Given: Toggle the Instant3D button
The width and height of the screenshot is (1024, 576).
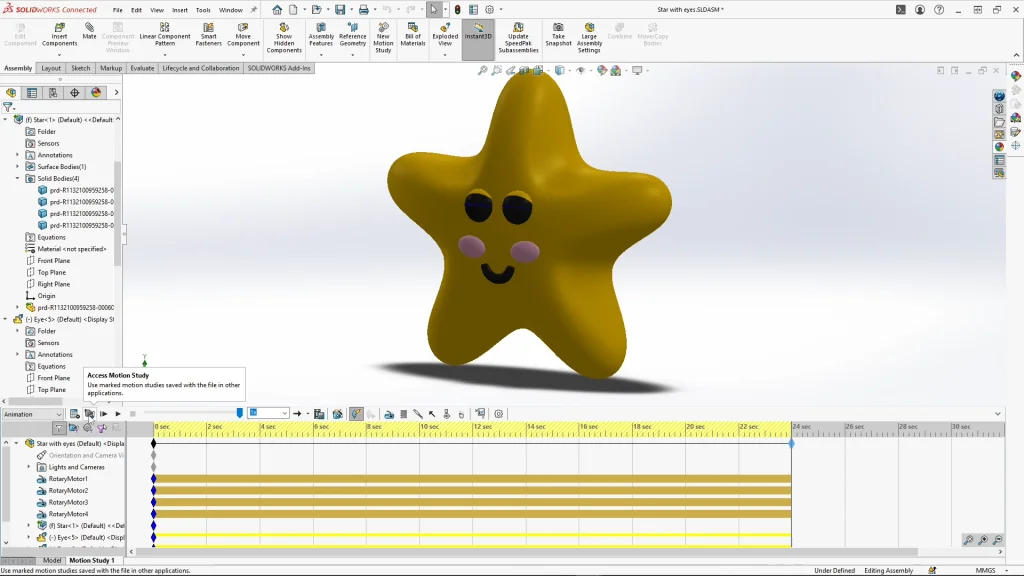Looking at the screenshot, I should click(x=477, y=34).
